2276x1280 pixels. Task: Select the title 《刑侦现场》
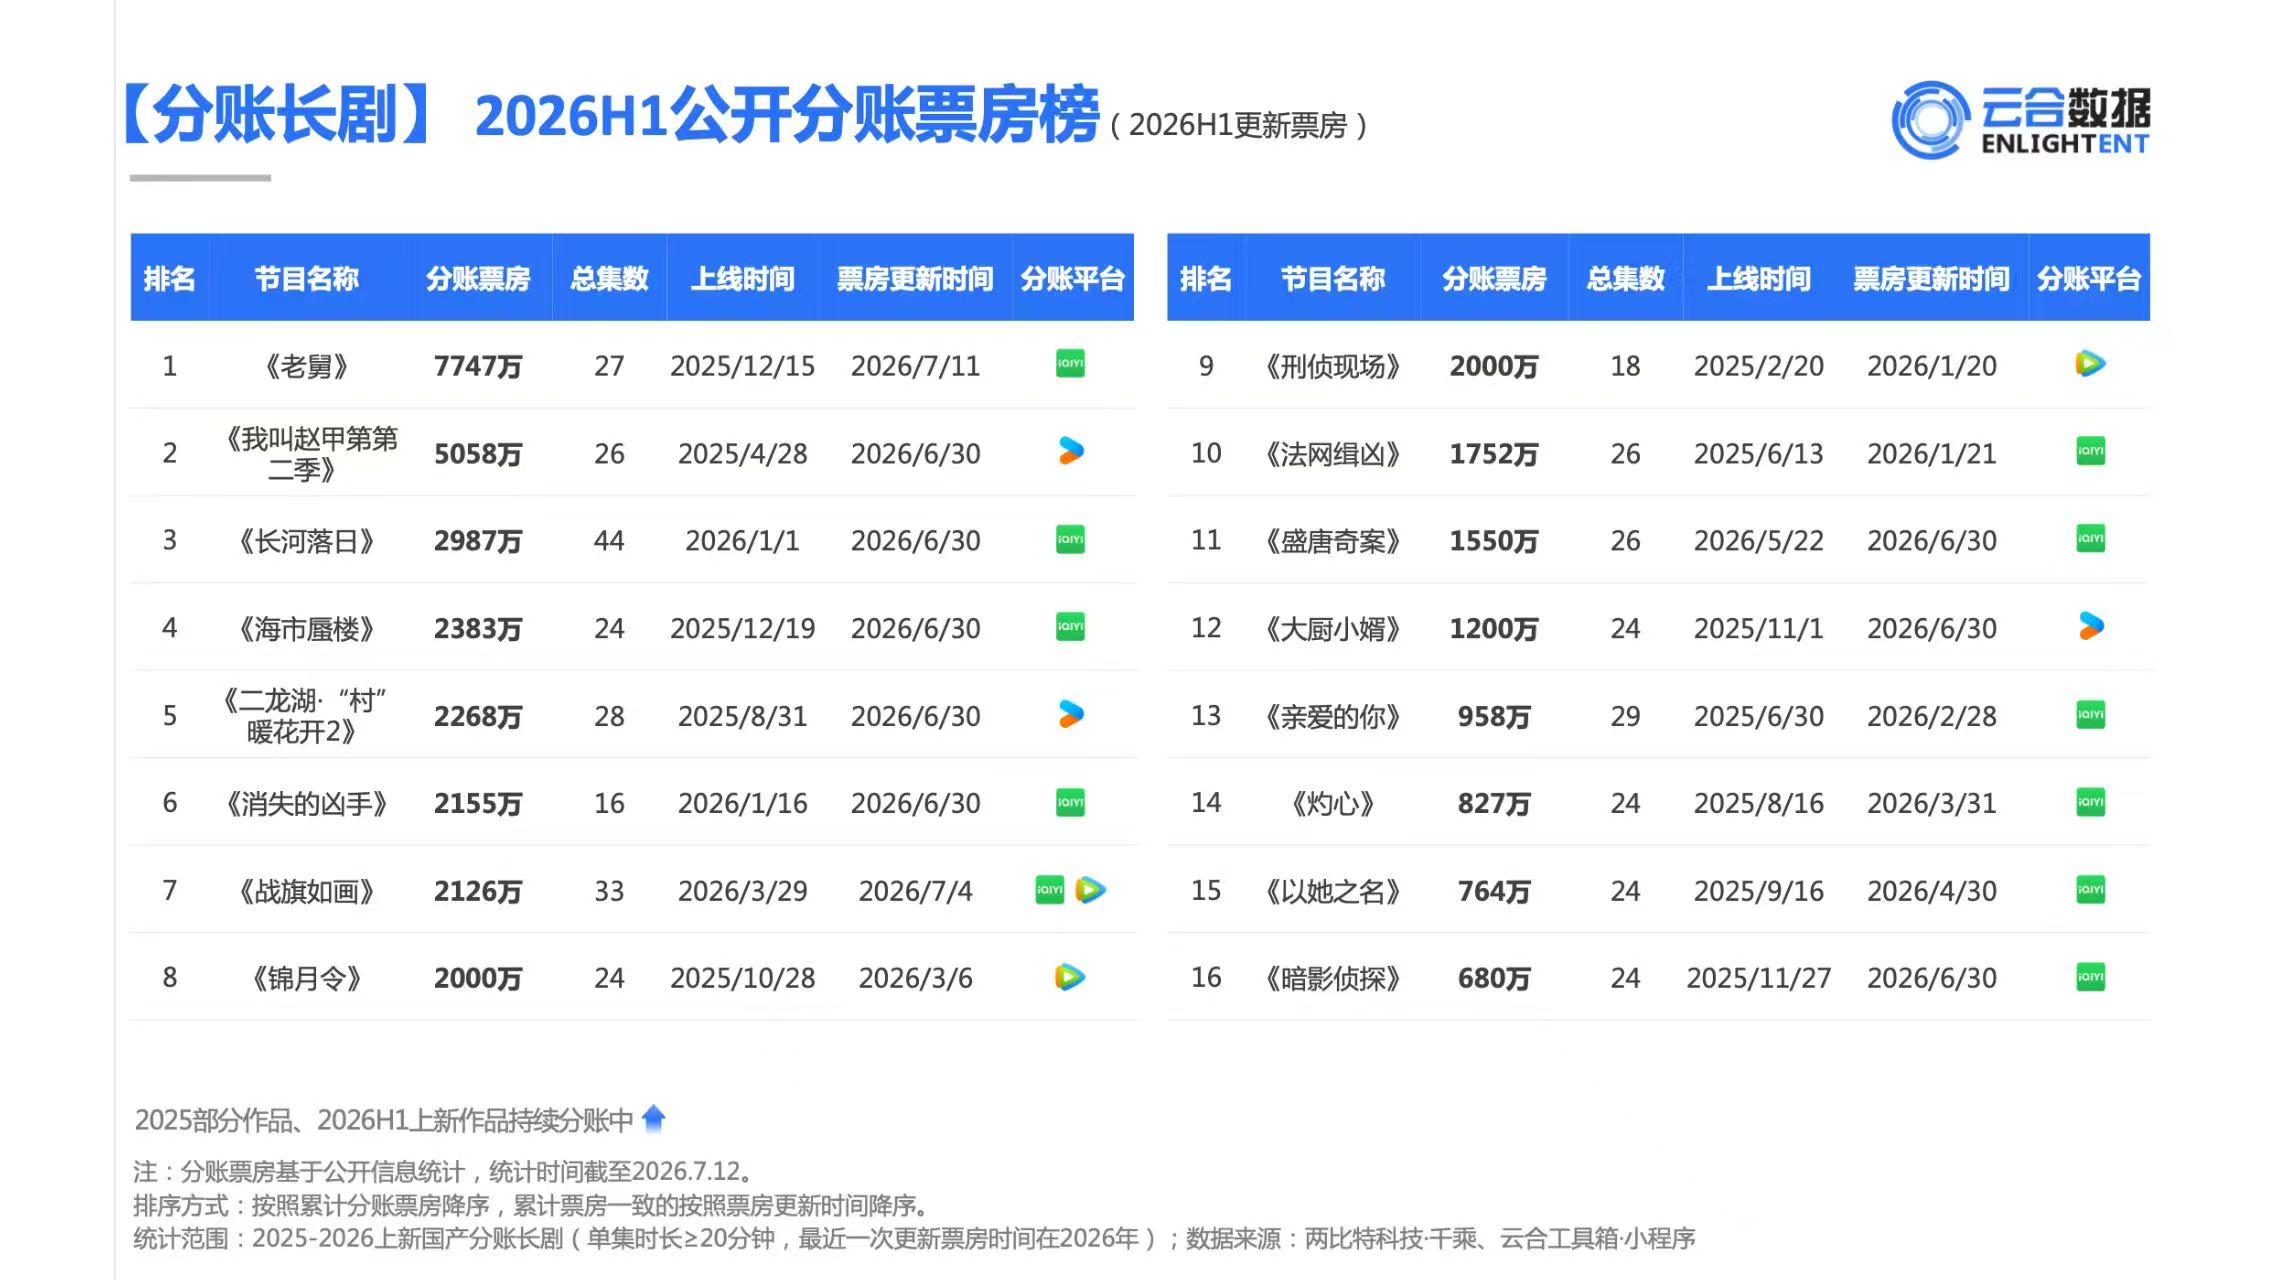[x=1333, y=366]
